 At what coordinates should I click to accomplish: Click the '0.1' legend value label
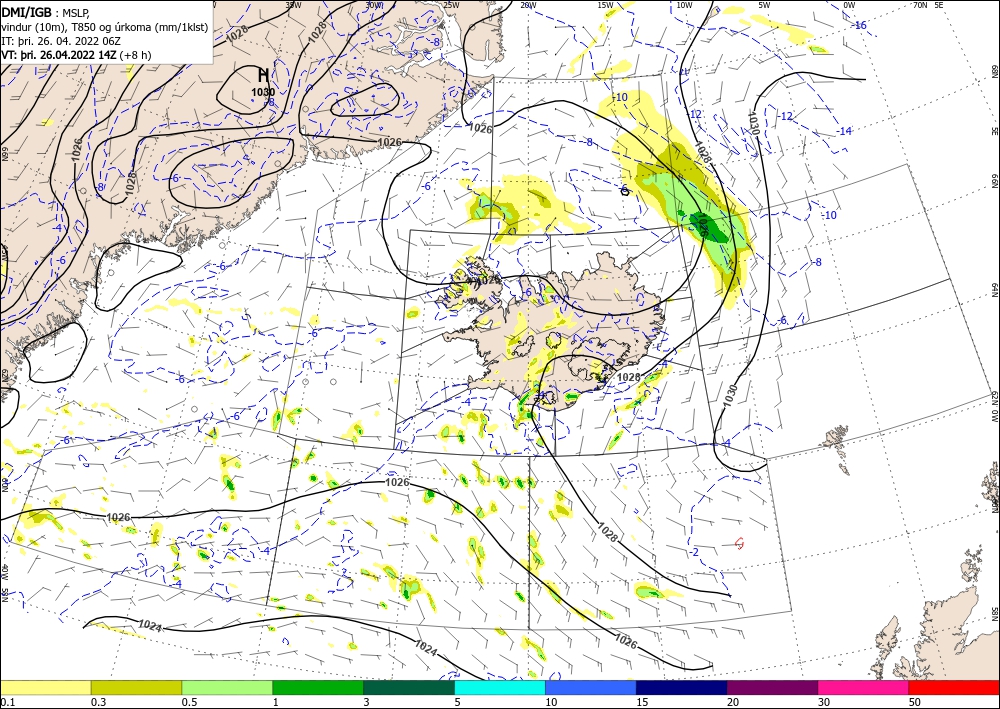point(7,702)
